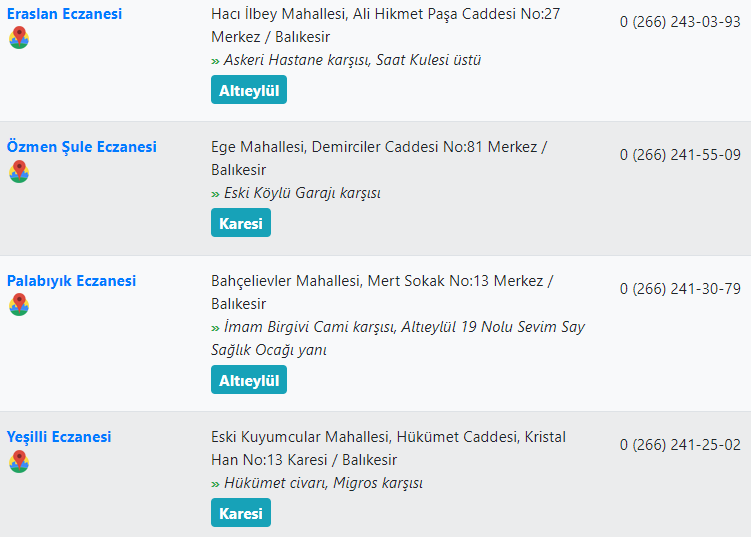Click map pin icon under Eraslan Eczanesi

[x=19, y=38]
